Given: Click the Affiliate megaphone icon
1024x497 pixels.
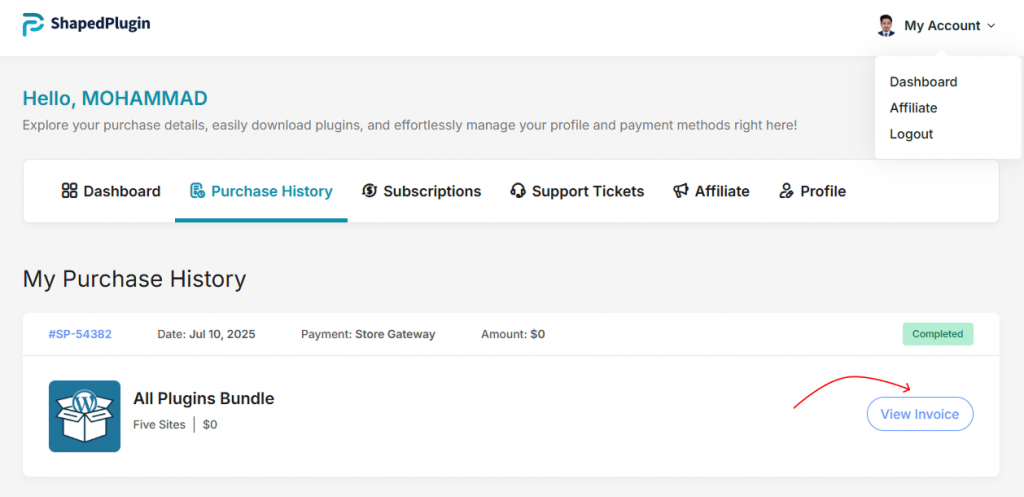Looking at the screenshot, I should 681,191.
